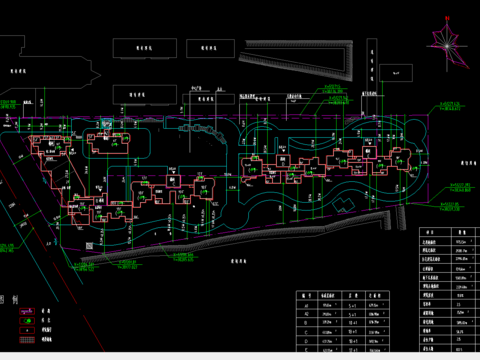Select the magenta boundary line legend symbol
The height and width of the screenshot is (360, 480).
click(x=27, y=311)
